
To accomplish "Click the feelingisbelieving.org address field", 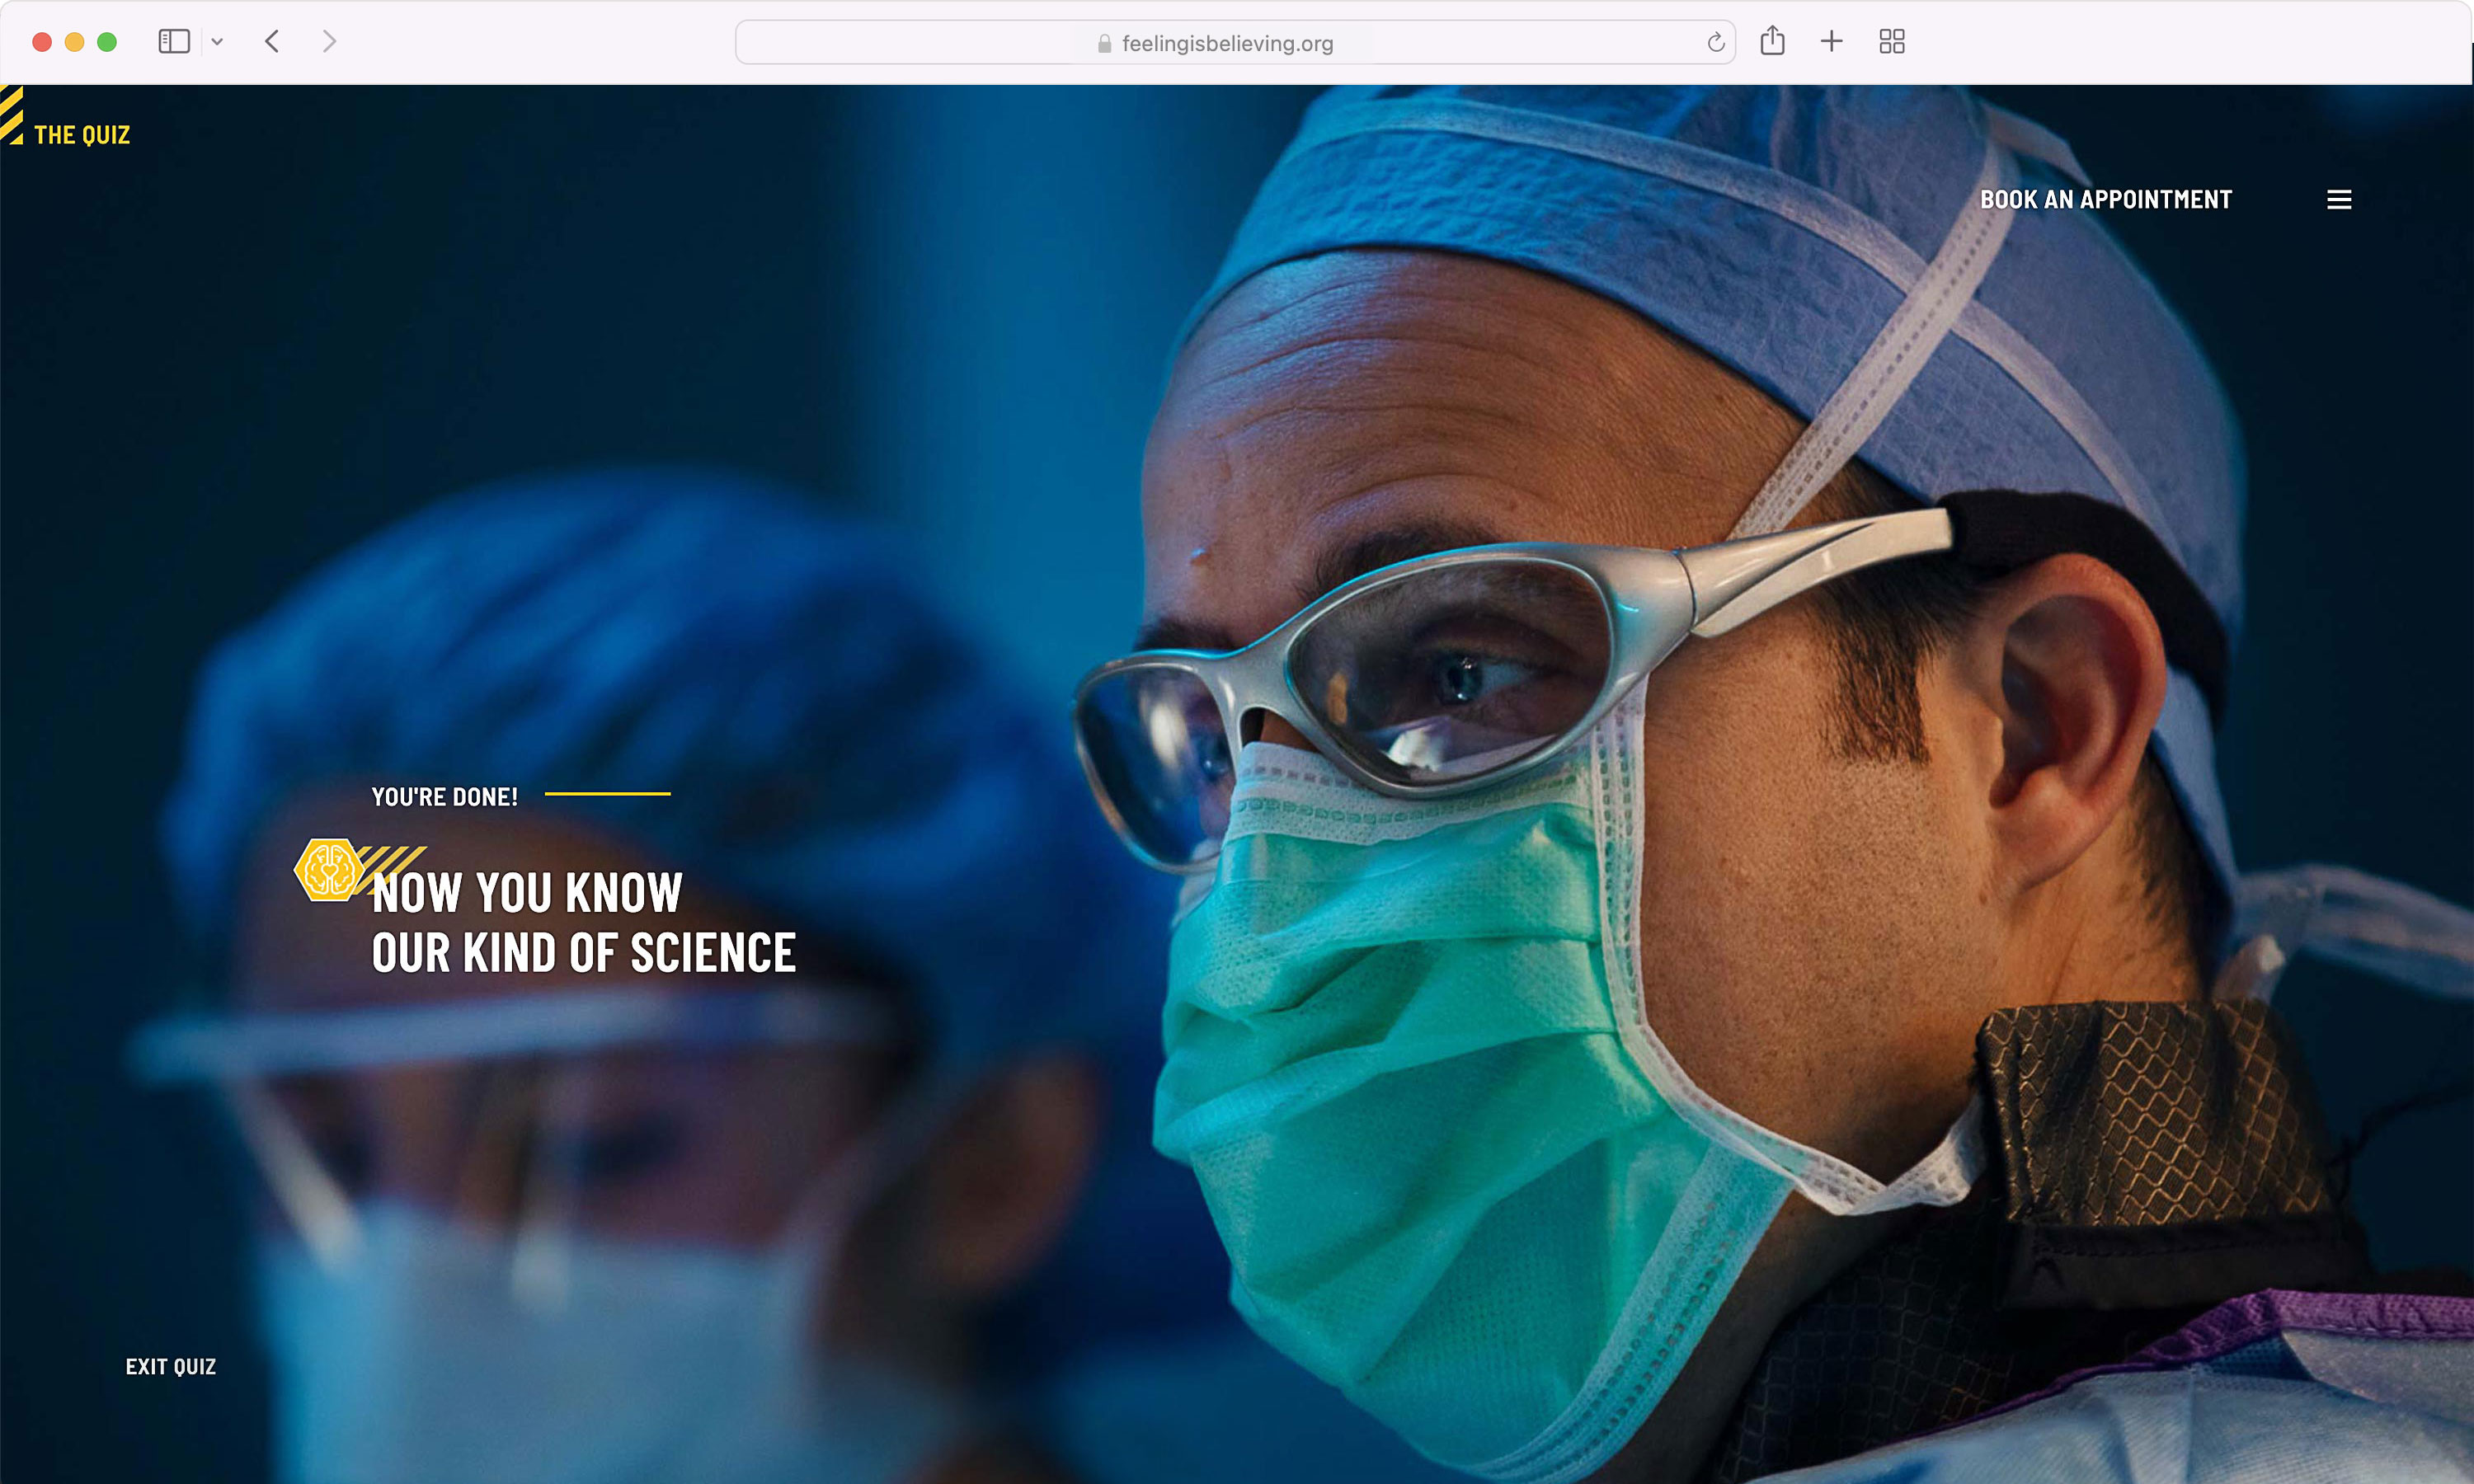I will 1227,44.
